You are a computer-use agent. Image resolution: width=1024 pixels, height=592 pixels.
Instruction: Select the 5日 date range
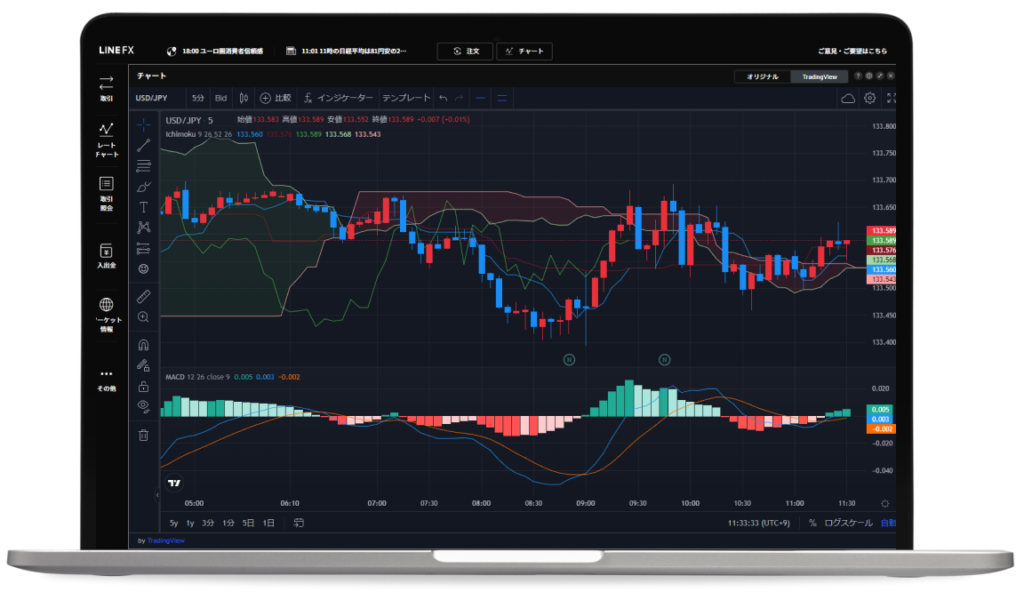point(248,523)
